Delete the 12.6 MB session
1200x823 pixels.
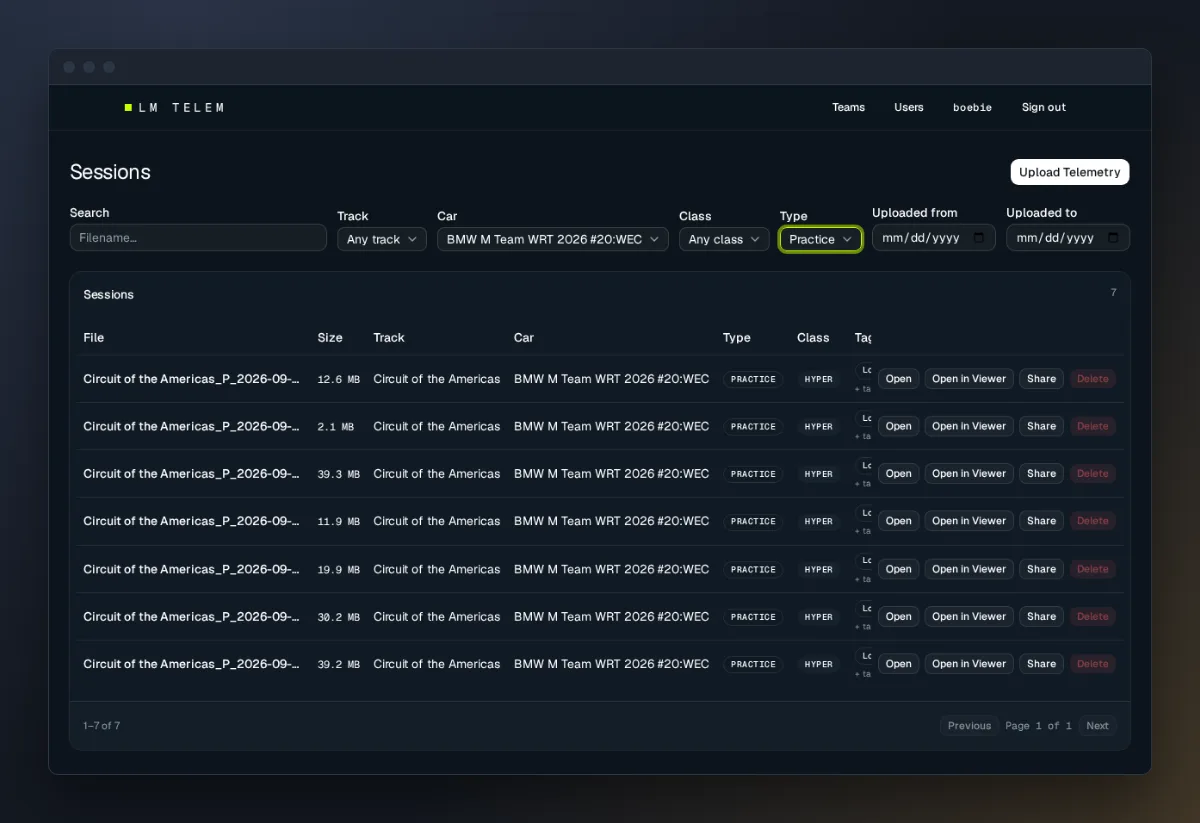[1092, 379]
